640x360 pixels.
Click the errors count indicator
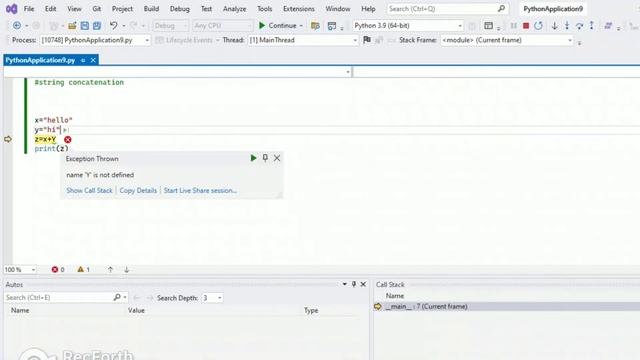pyautogui.click(x=58, y=269)
